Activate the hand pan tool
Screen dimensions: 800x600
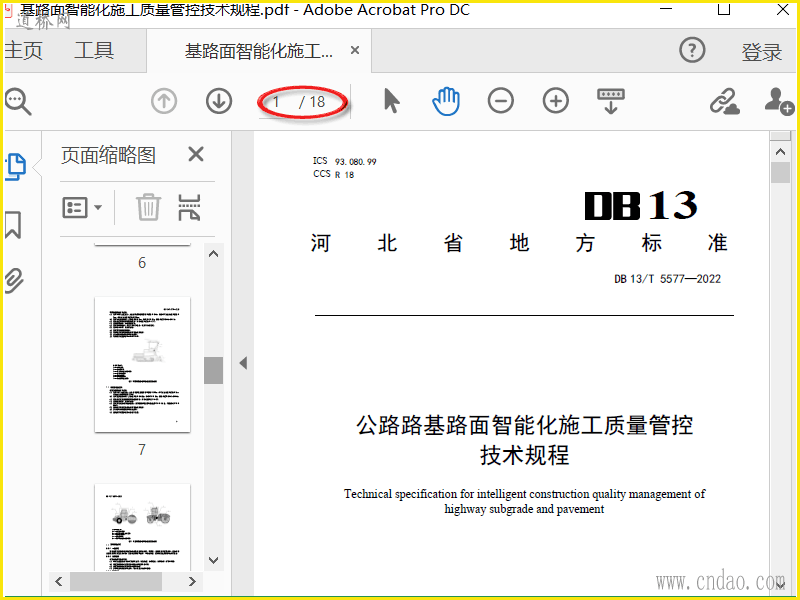[446, 101]
